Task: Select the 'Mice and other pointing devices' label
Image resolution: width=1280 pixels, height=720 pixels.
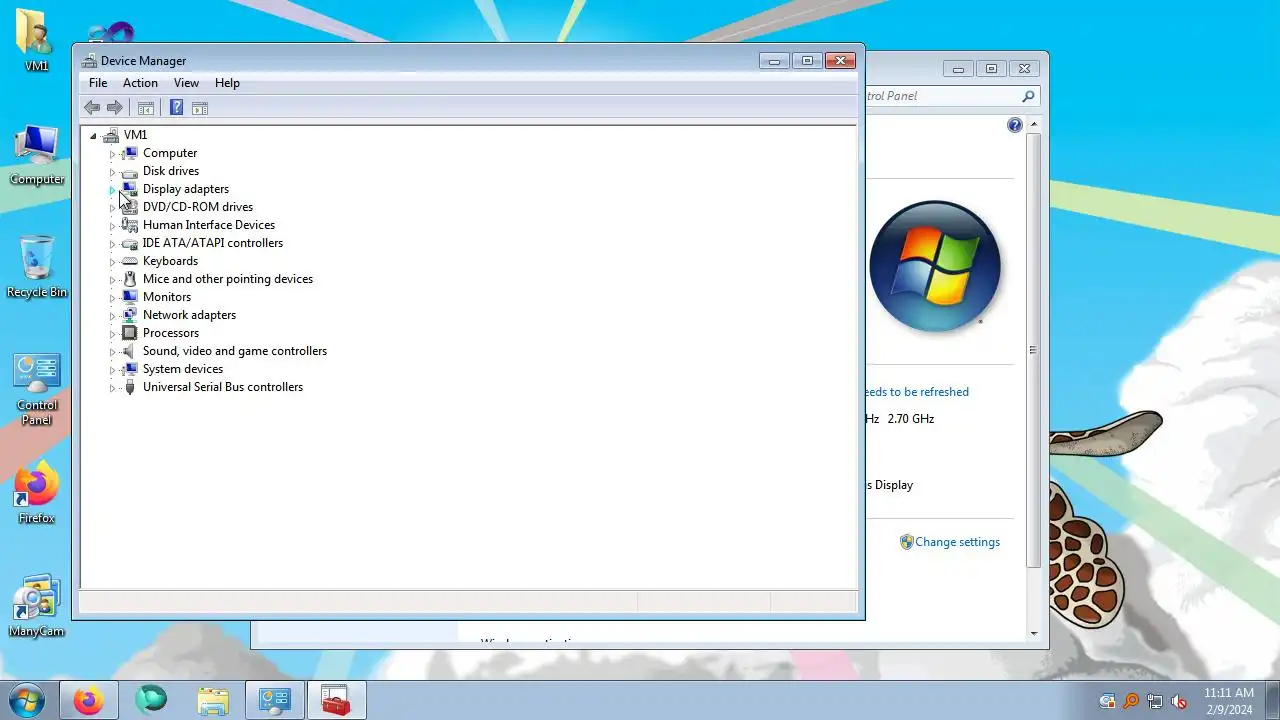Action: [x=228, y=279]
